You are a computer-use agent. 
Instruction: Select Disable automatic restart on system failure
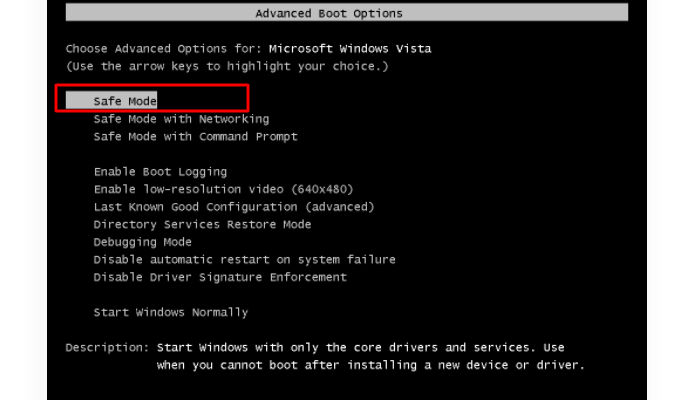tap(244, 259)
